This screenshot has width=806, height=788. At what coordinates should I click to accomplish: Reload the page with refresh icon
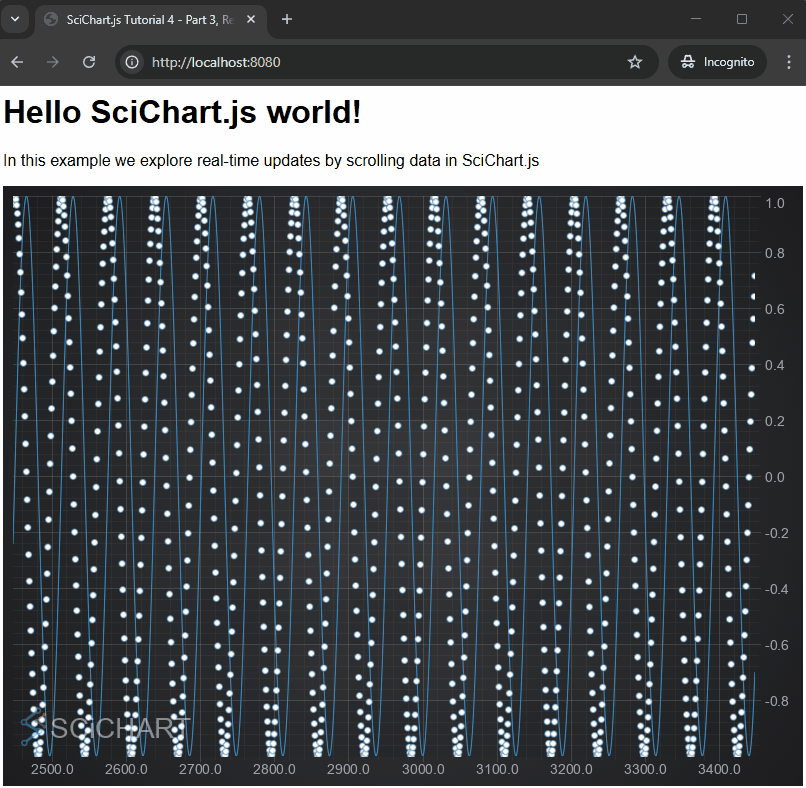click(89, 62)
